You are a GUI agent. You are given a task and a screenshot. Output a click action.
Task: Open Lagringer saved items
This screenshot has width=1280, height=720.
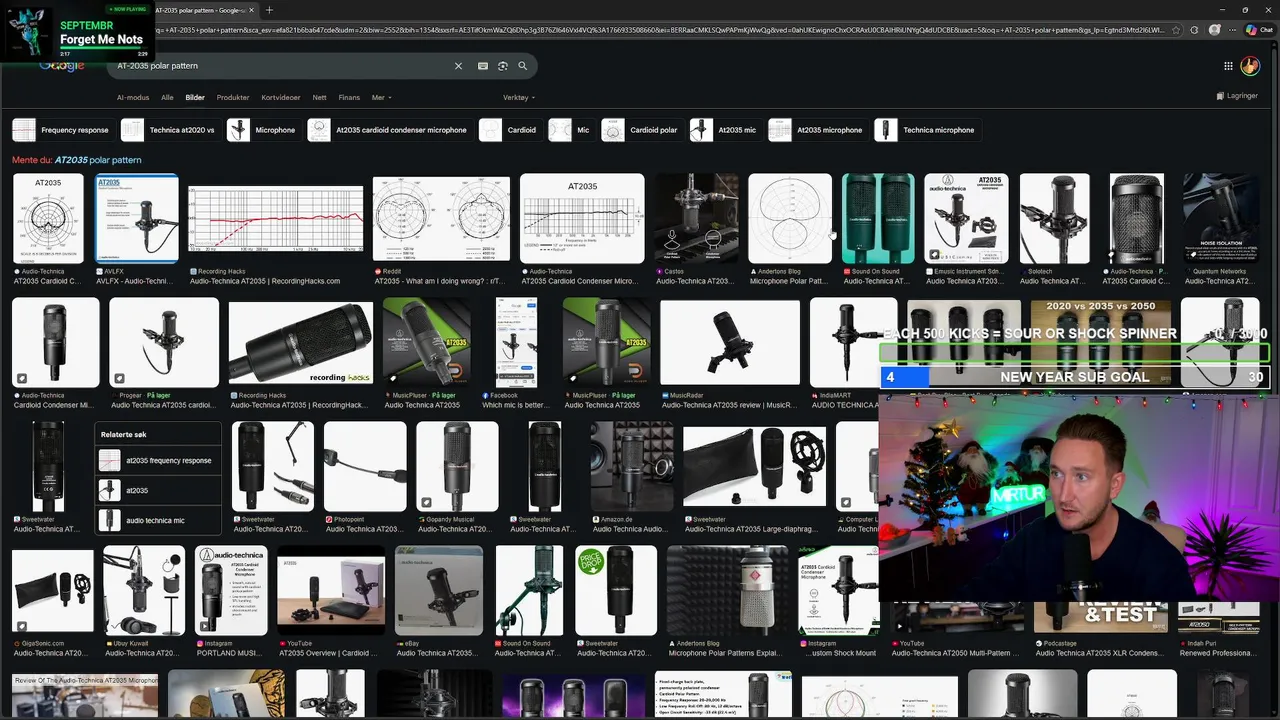point(1237,96)
